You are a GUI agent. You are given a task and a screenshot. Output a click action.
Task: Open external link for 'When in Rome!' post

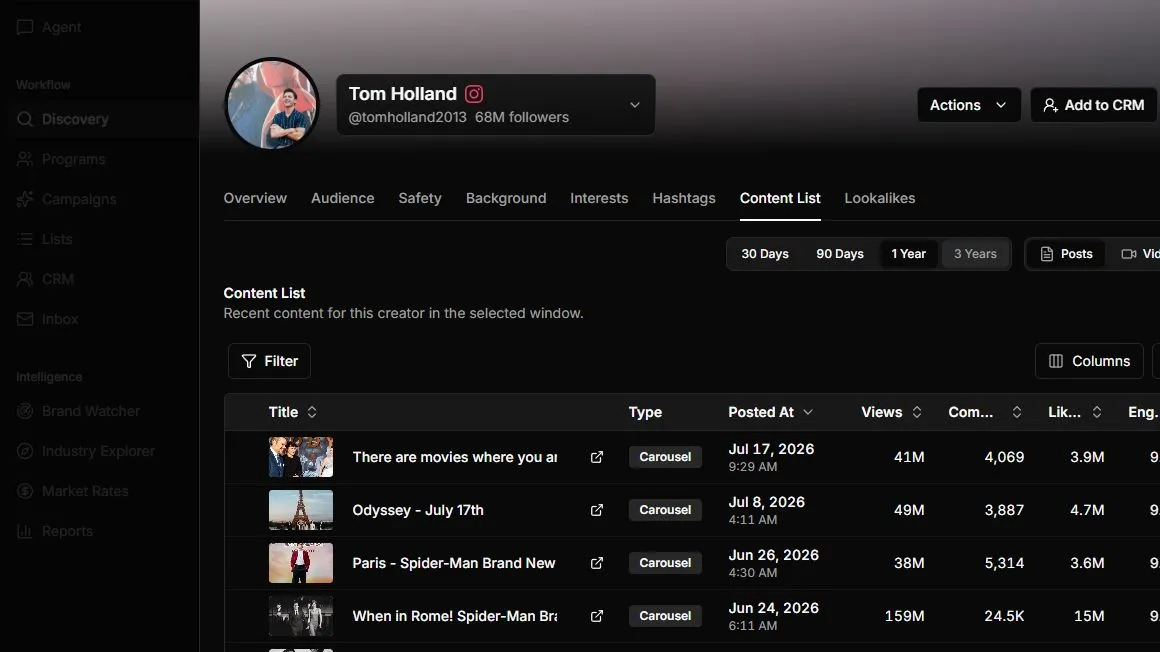pos(596,616)
